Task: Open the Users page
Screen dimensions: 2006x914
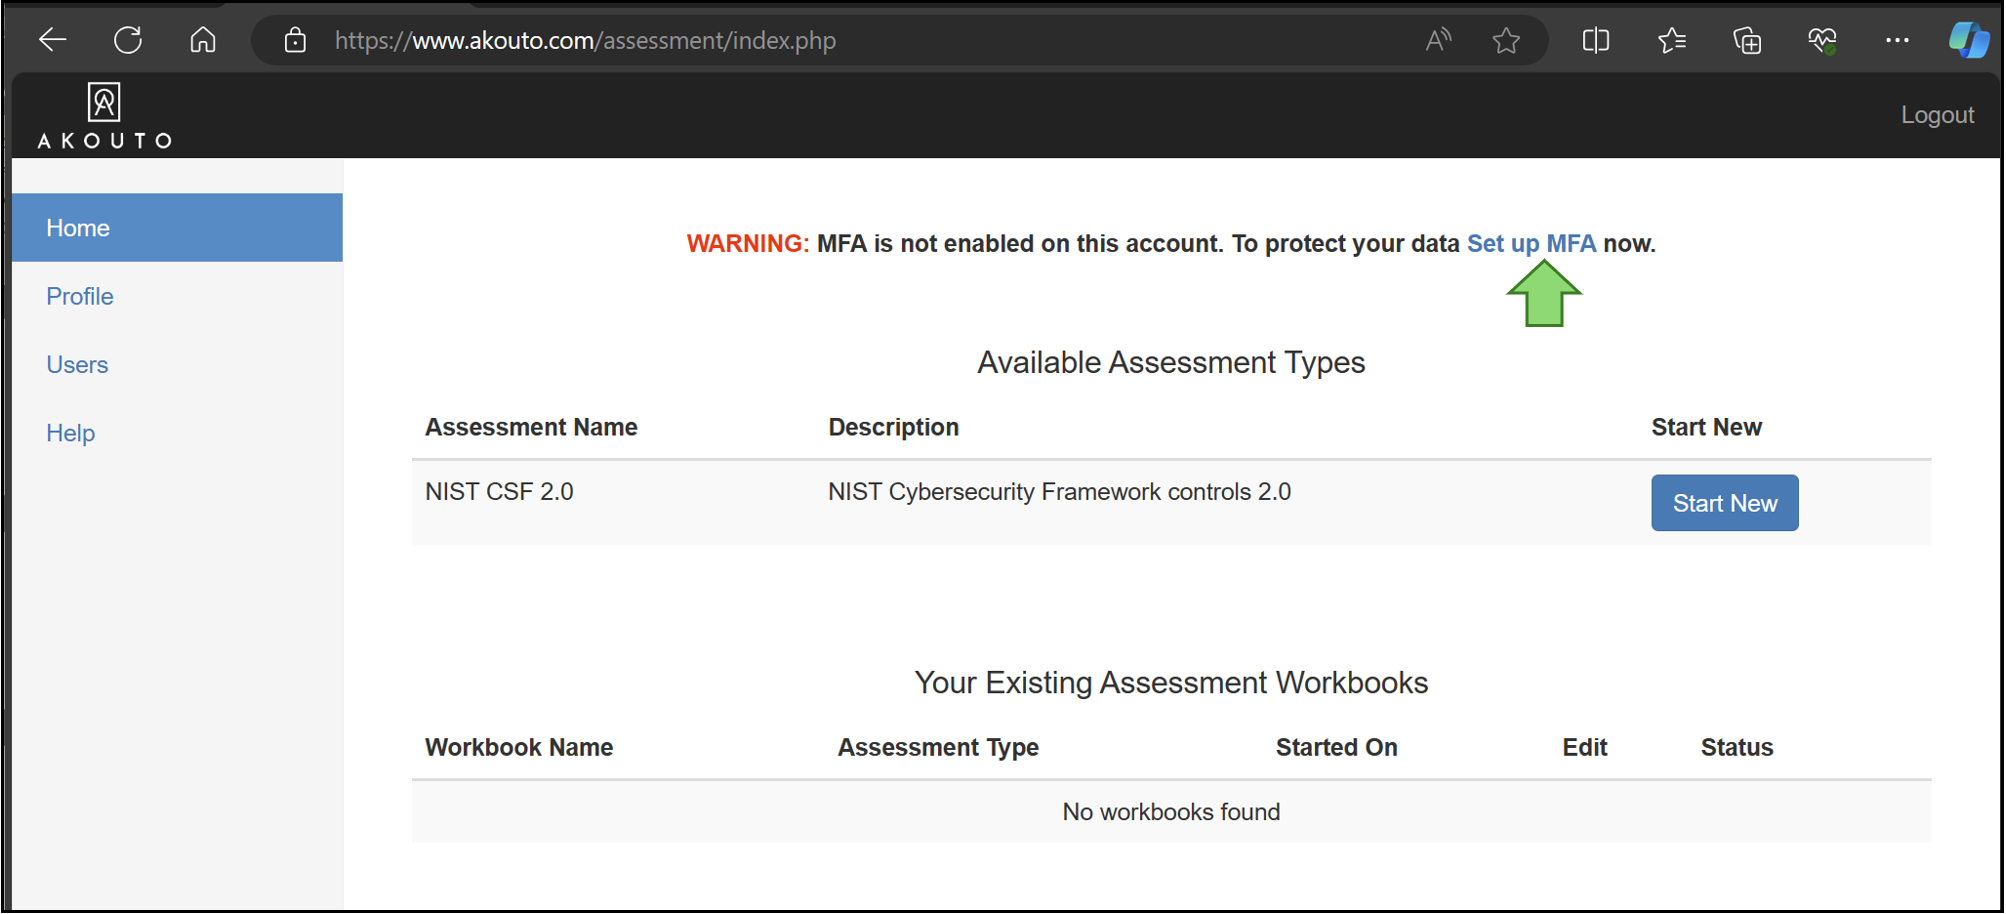Action: pyautogui.click(x=77, y=365)
